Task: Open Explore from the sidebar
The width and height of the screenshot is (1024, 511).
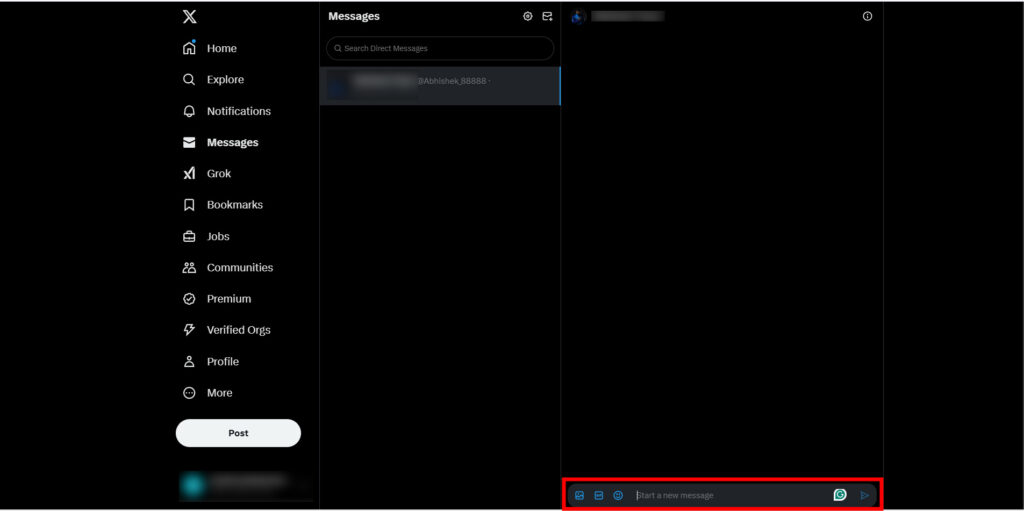Action: 224,80
